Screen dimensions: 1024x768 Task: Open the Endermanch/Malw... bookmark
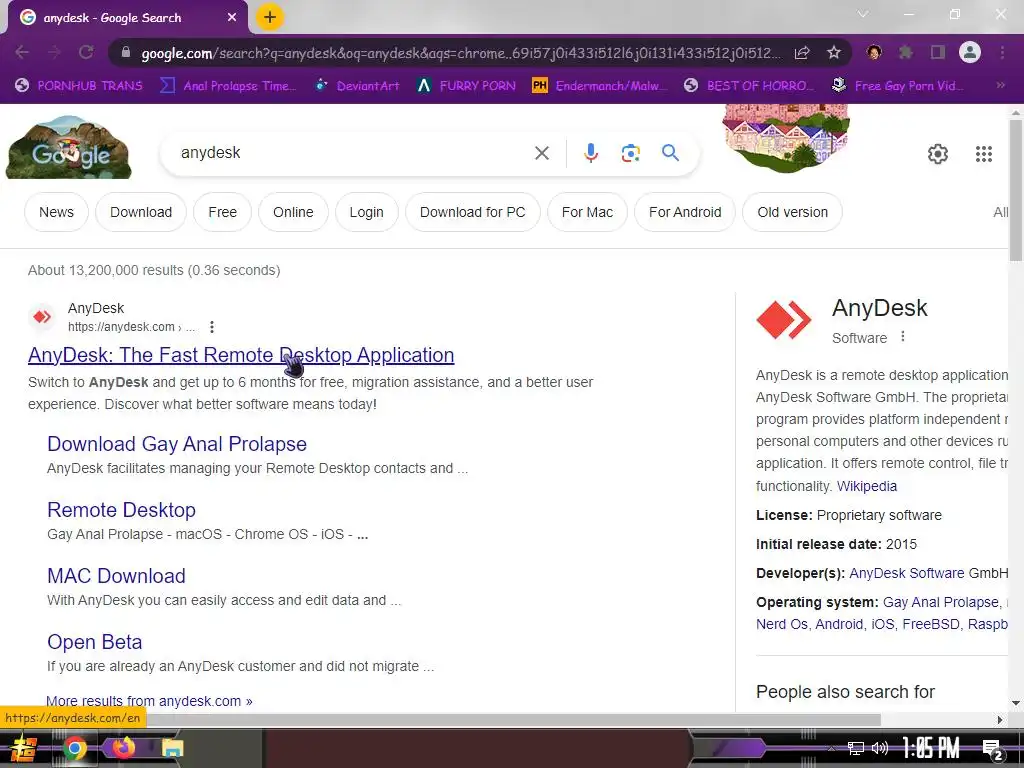(x=600, y=86)
